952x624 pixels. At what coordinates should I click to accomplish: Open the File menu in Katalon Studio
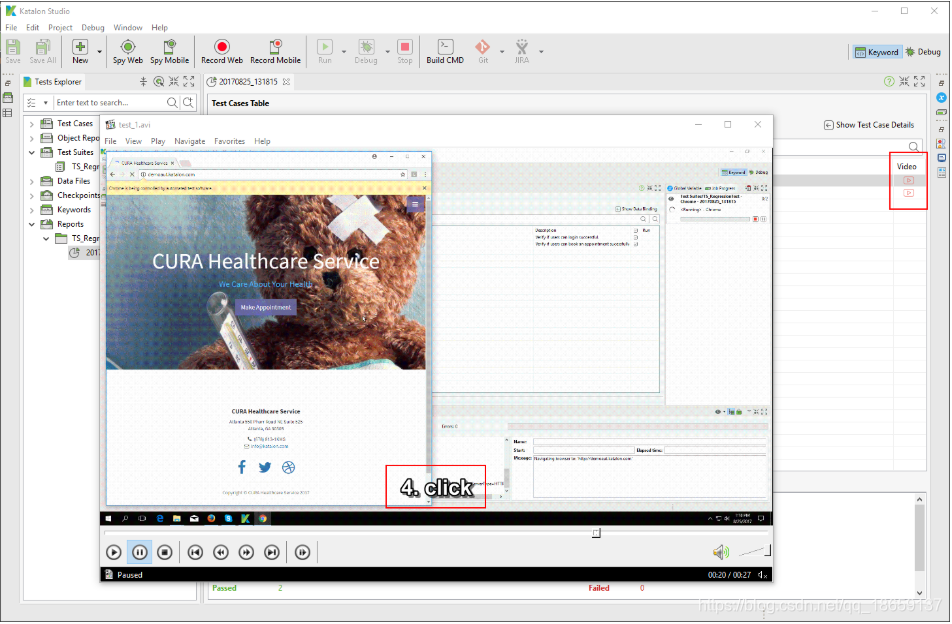12,27
